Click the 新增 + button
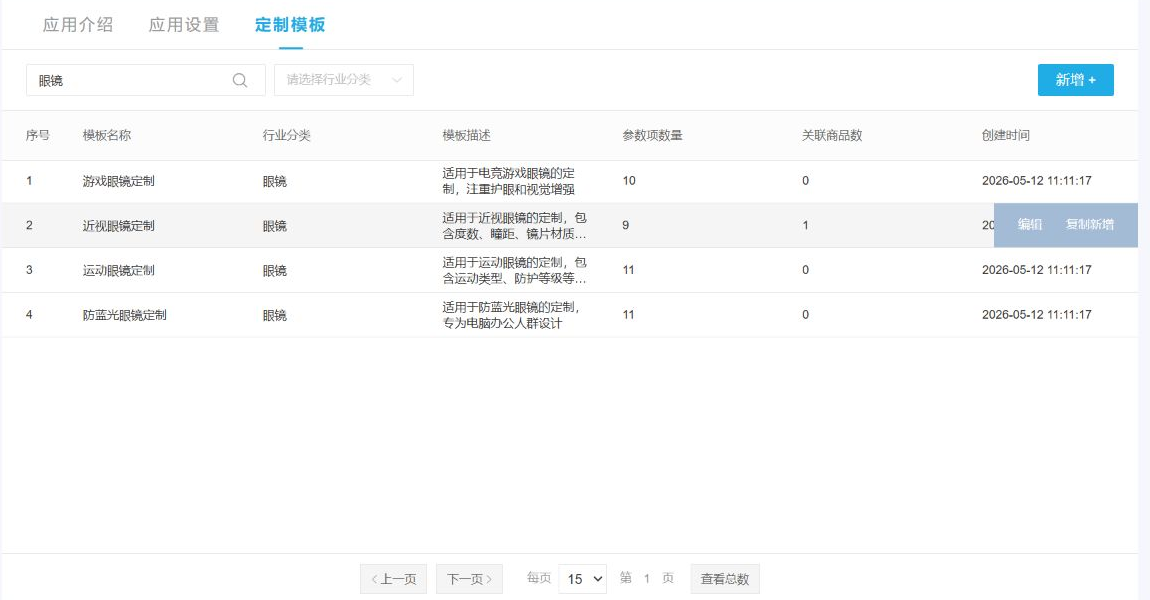 pos(1075,80)
